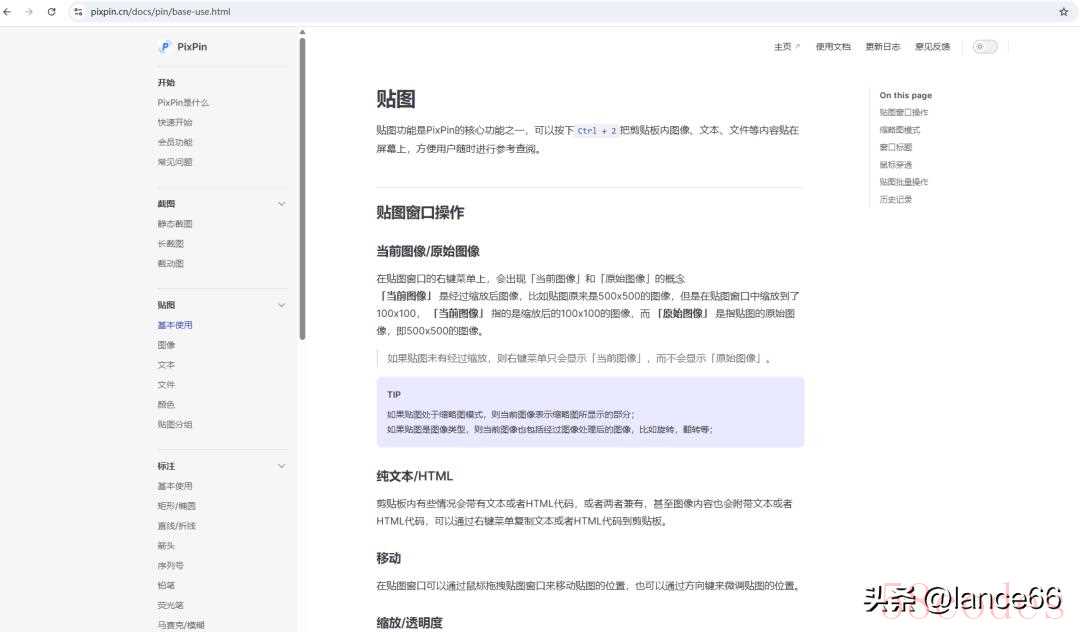
Task: Jump to 历史记录 in page outline
Action: click(896, 199)
